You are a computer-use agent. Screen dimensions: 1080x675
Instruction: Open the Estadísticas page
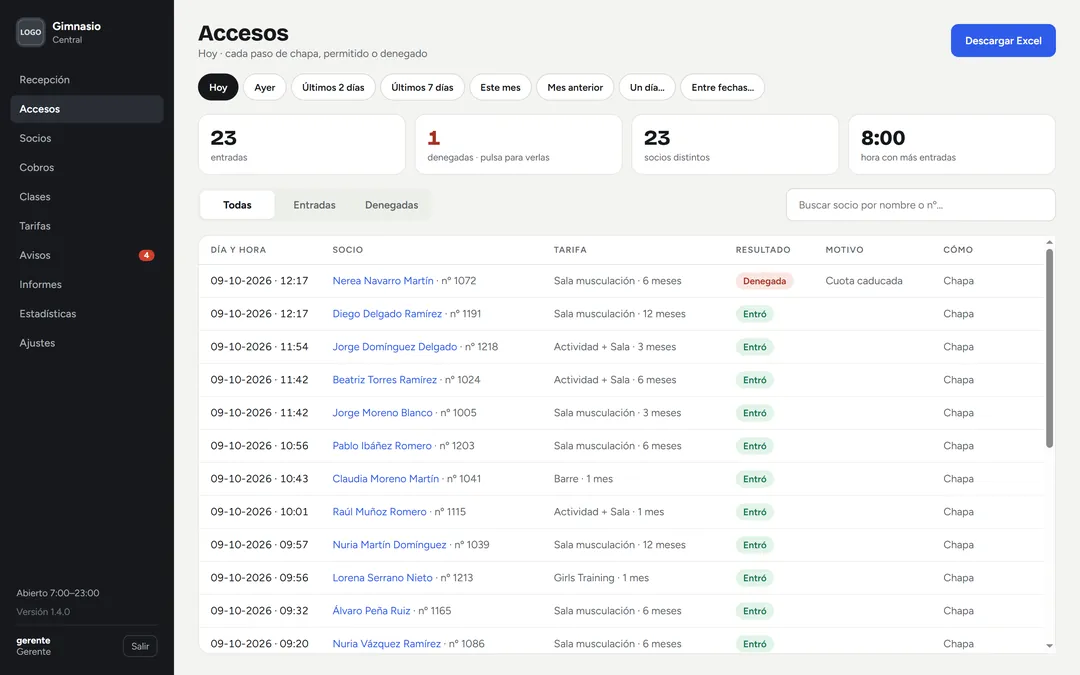pyautogui.click(x=87, y=314)
